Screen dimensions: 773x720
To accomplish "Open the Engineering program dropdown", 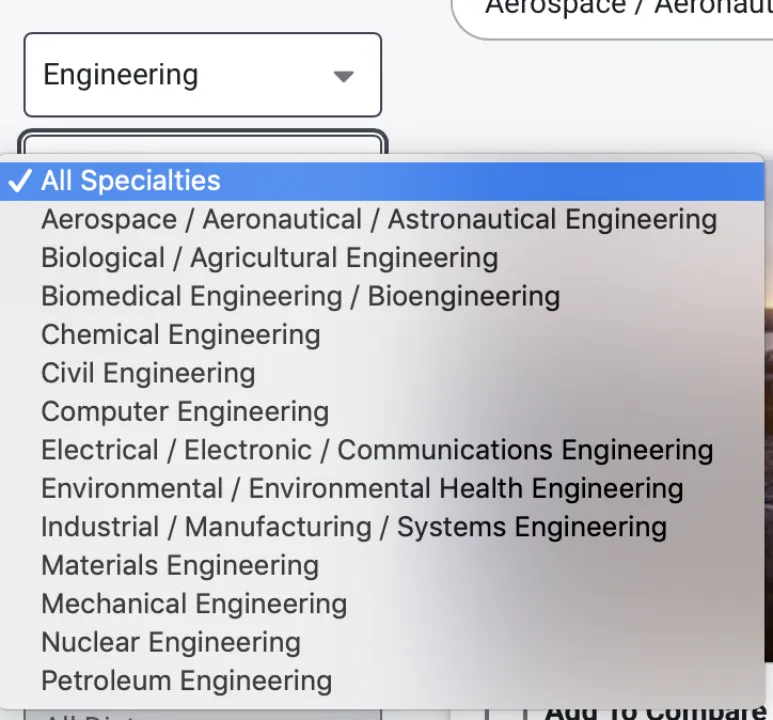I will coord(203,75).
